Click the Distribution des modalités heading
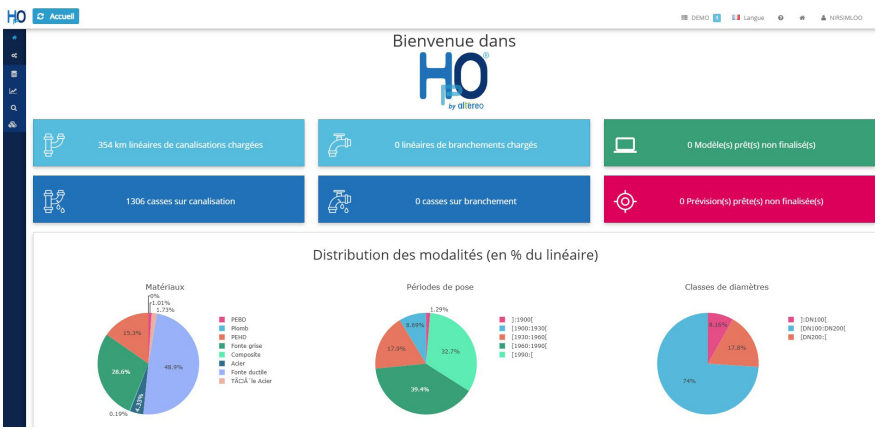880x429 pixels. click(x=455, y=255)
